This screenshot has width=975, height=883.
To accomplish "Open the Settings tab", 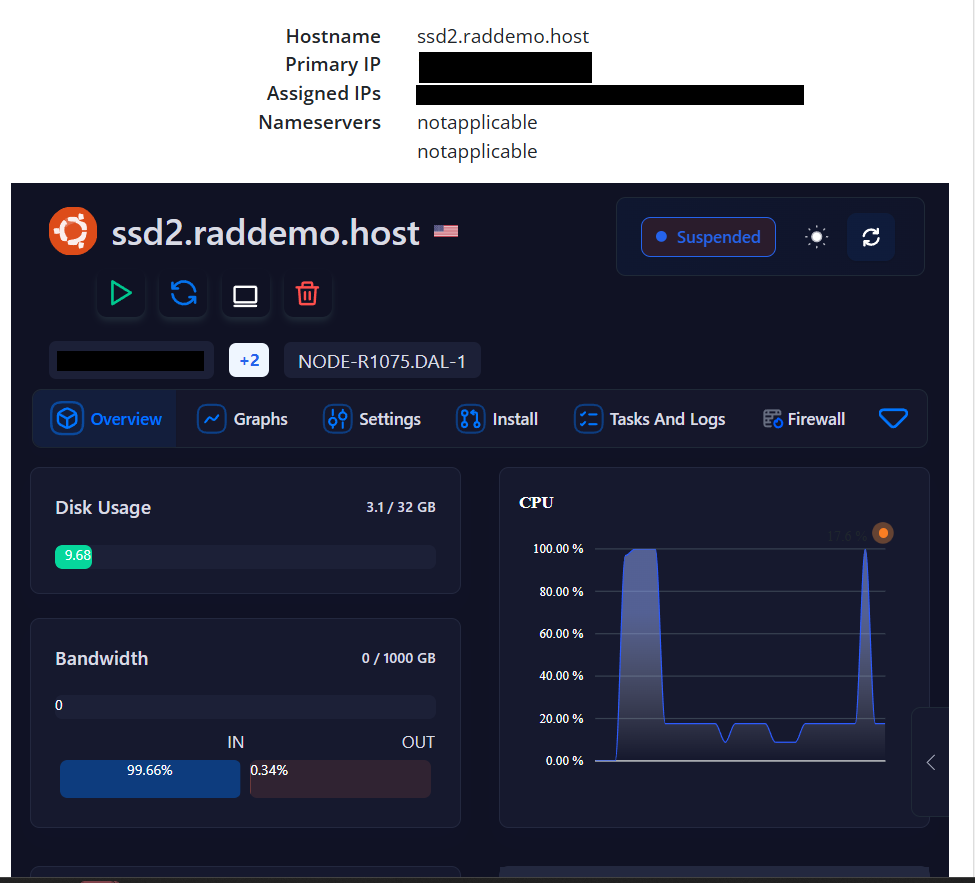I will [x=372, y=419].
